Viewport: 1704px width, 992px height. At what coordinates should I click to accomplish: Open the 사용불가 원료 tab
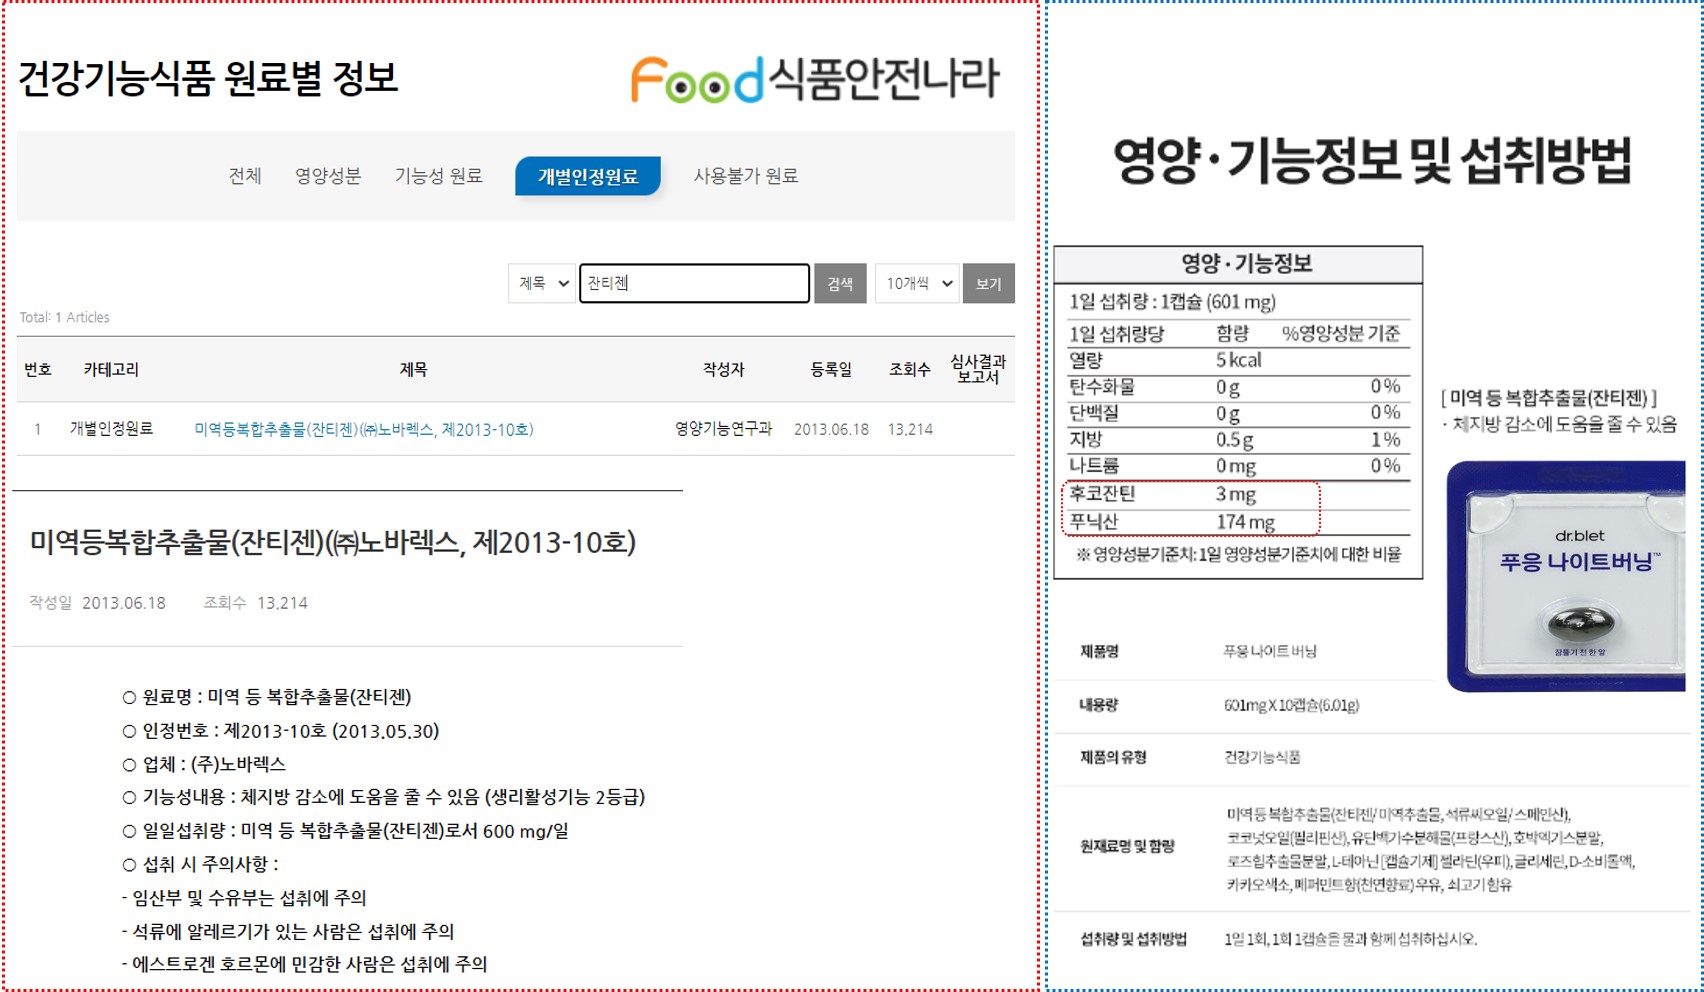746,176
